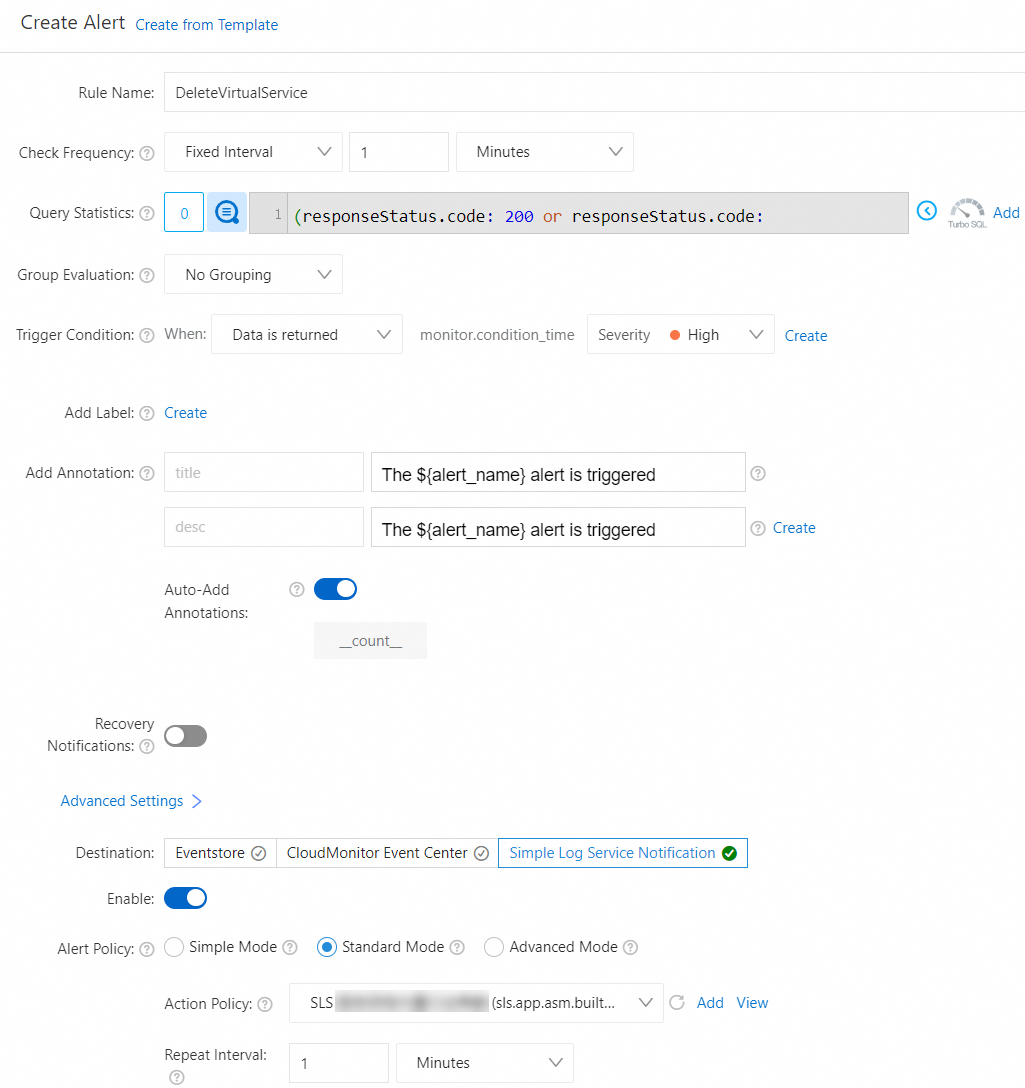Open help icon next to Add Annotation
Image resolution: width=1025 pixels, height=1088 pixels.
tap(146, 473)
